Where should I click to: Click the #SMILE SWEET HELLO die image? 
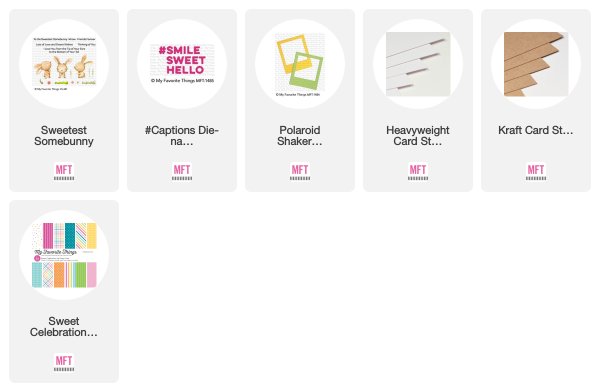pyautogui.click(x=182, y=64)
